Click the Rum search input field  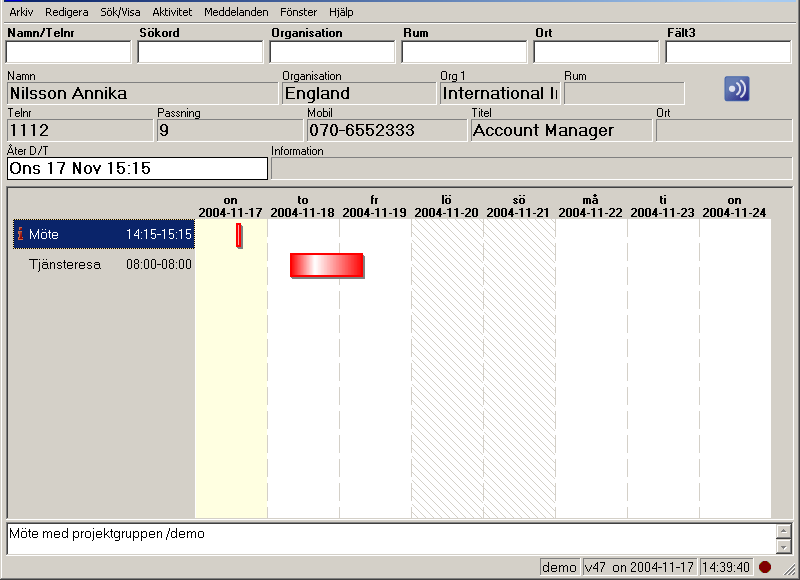tap(464, 52)
